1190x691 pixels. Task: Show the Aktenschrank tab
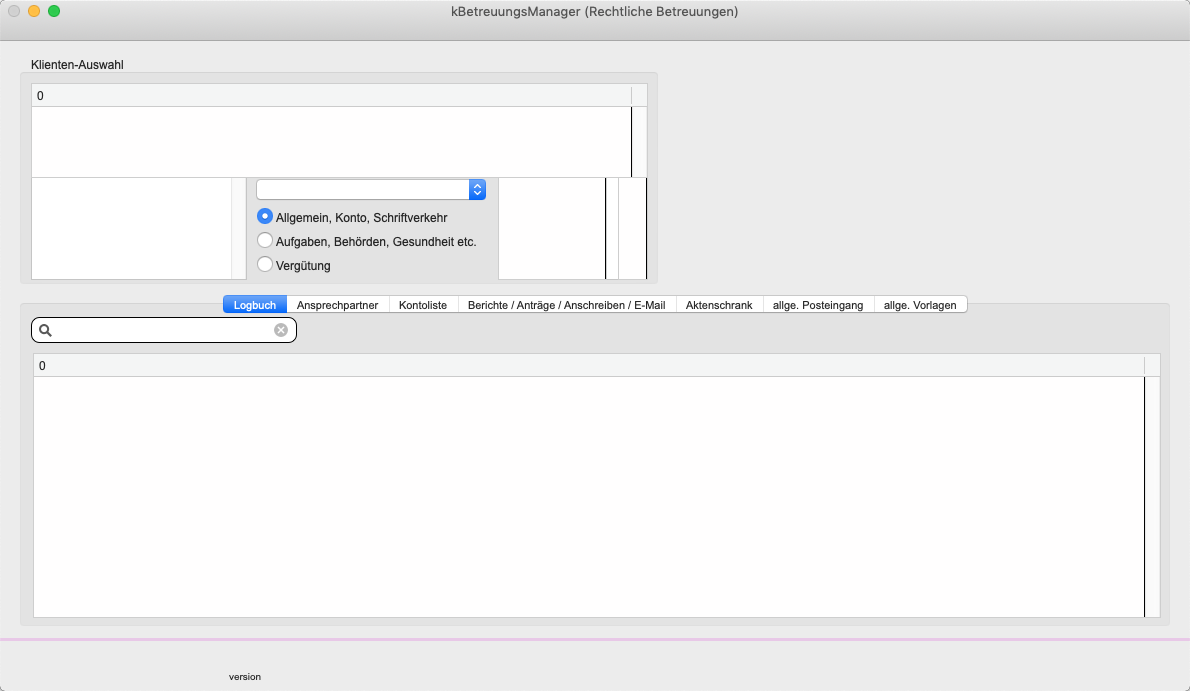(719, 304)
